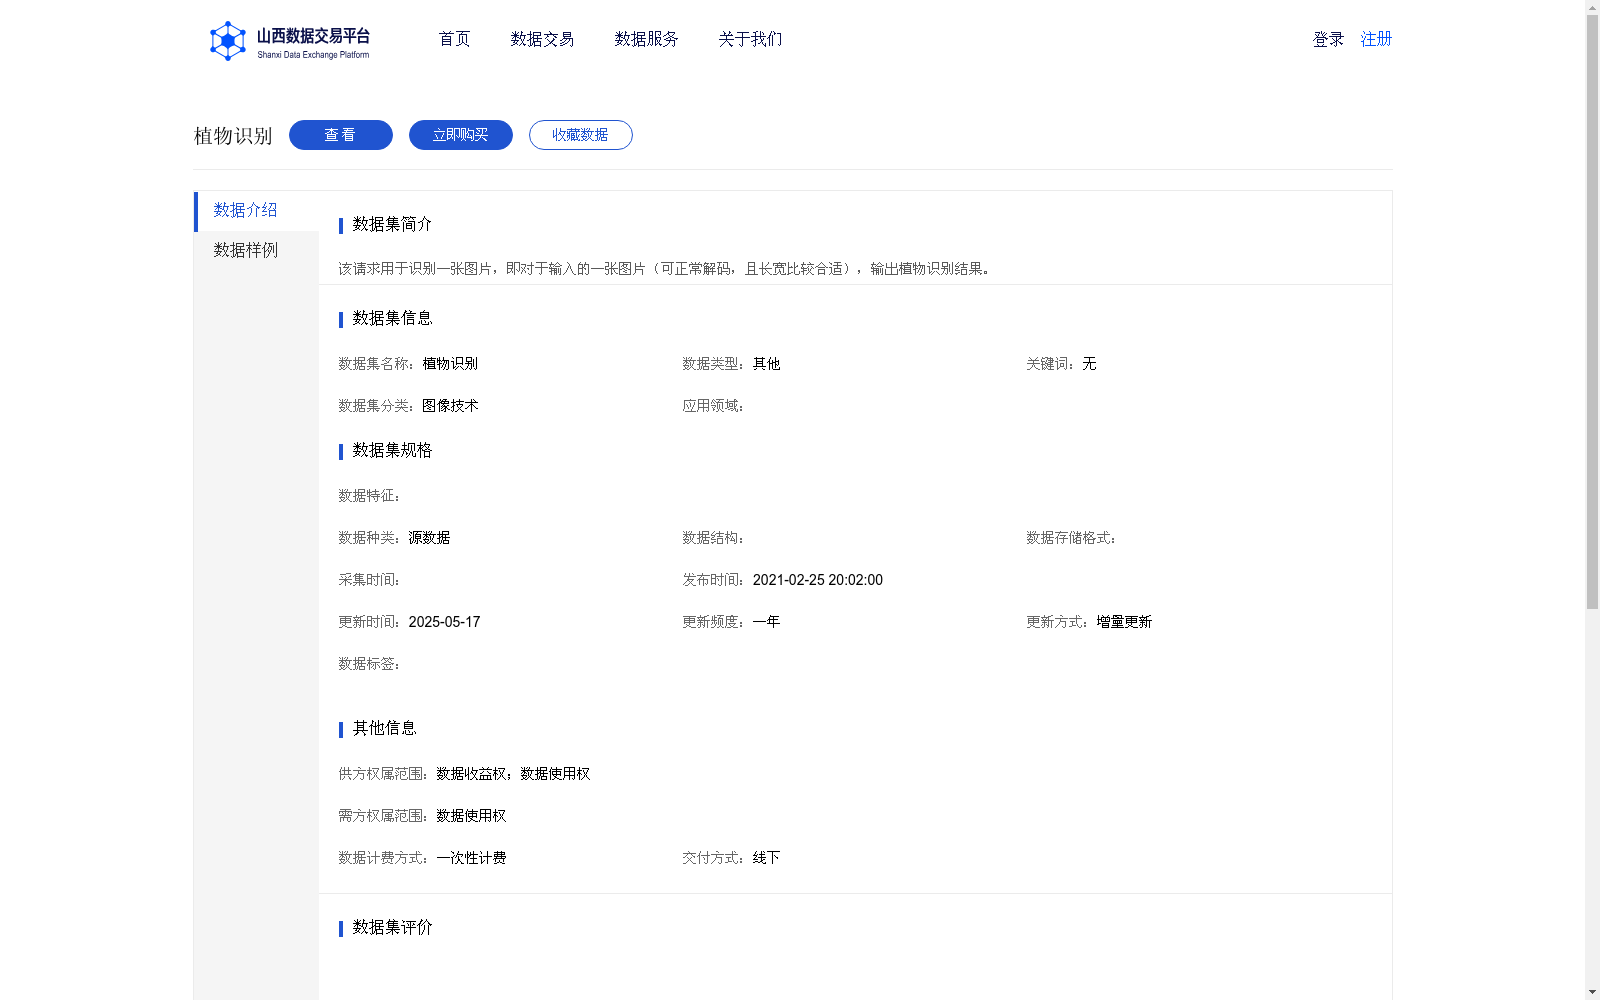Click the 应用领域 label

(713, 406)
